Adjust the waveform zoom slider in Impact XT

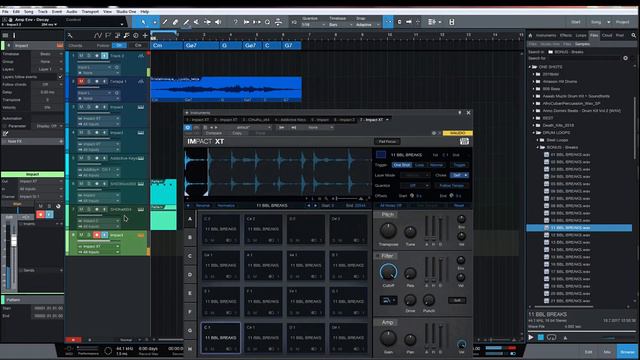[x=347, y=198]
